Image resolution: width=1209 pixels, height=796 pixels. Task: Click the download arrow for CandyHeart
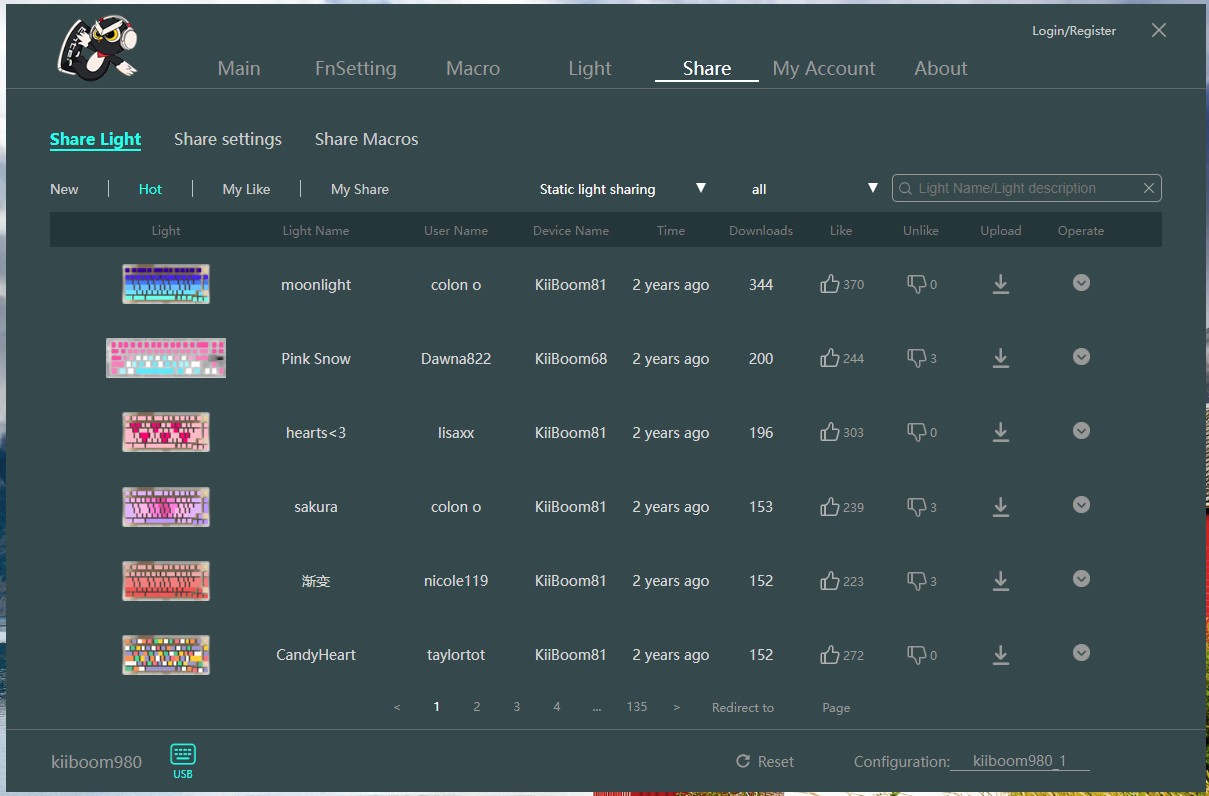tap(1000, 655)
